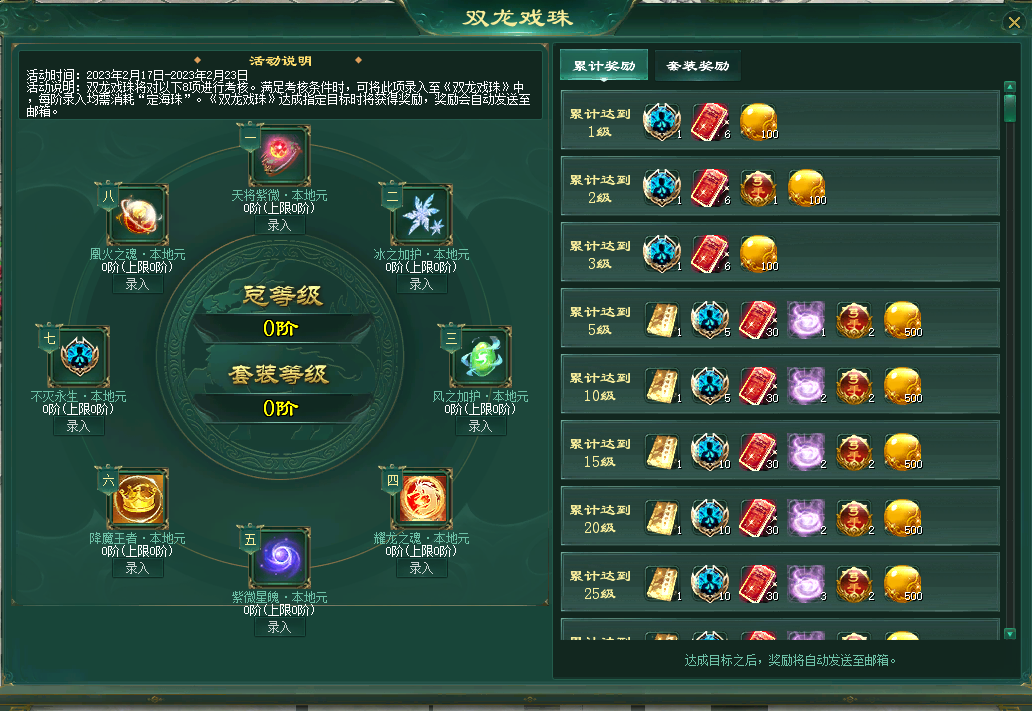Click the 天将紫微 red orb icon
Viewport: 1032px width, 711px height.
click(x=280, y=155)
